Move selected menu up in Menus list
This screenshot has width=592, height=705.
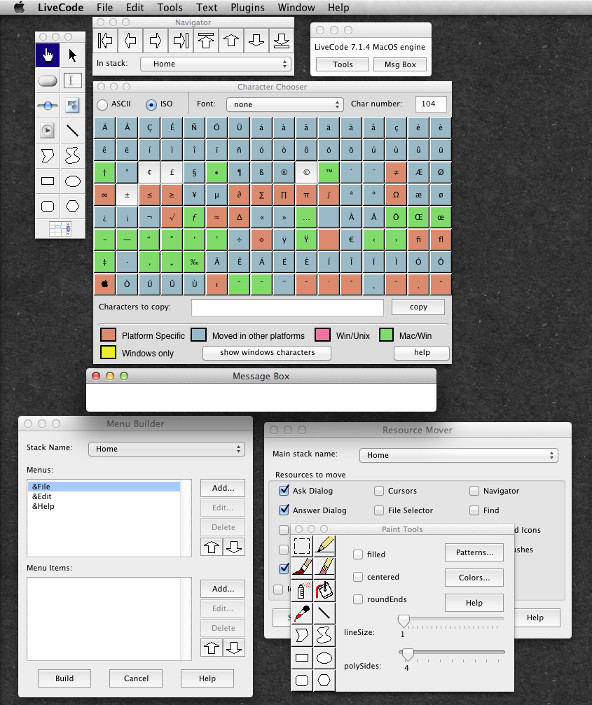(x=211, y=547)
